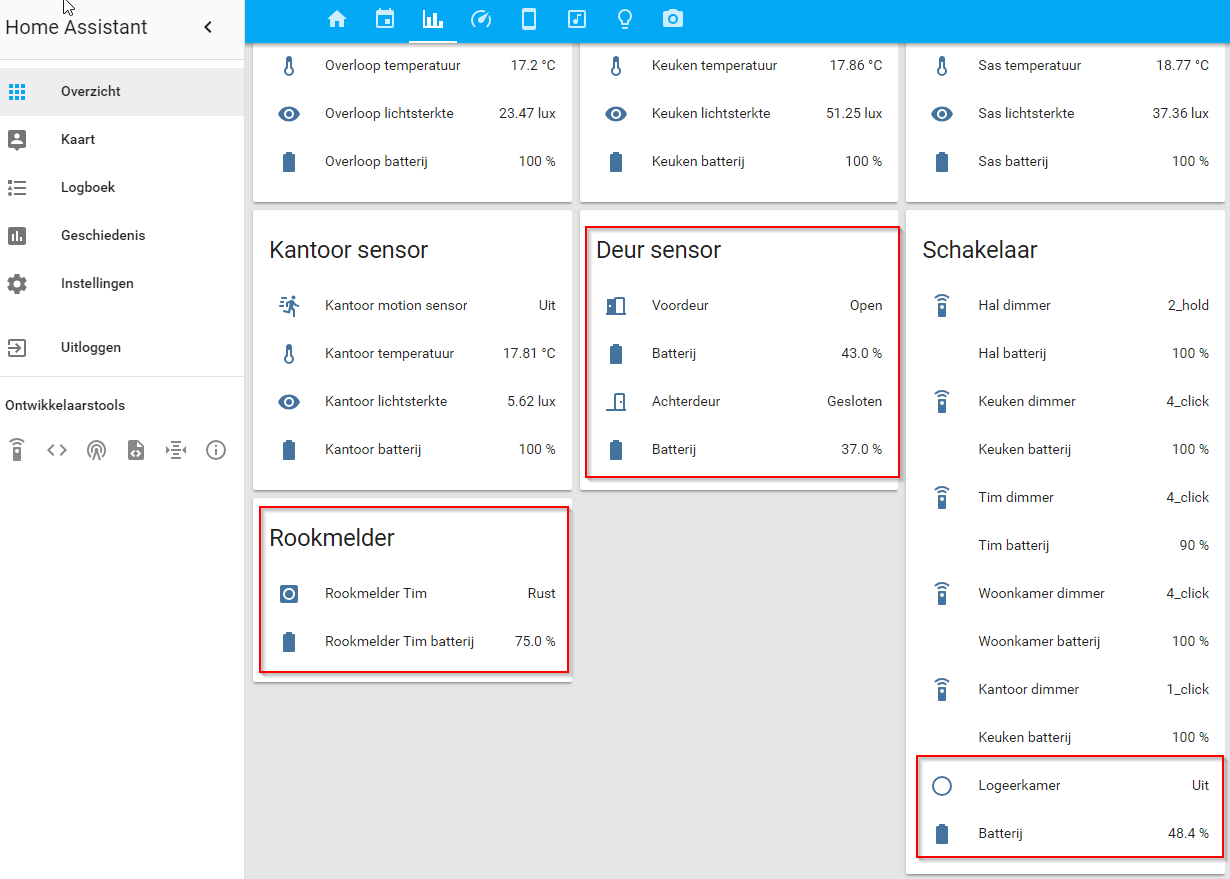Viewport: 1230px width, 879px height.
Task: Open the broadcast antenna developer tool
Action: [x=96, y=450]
